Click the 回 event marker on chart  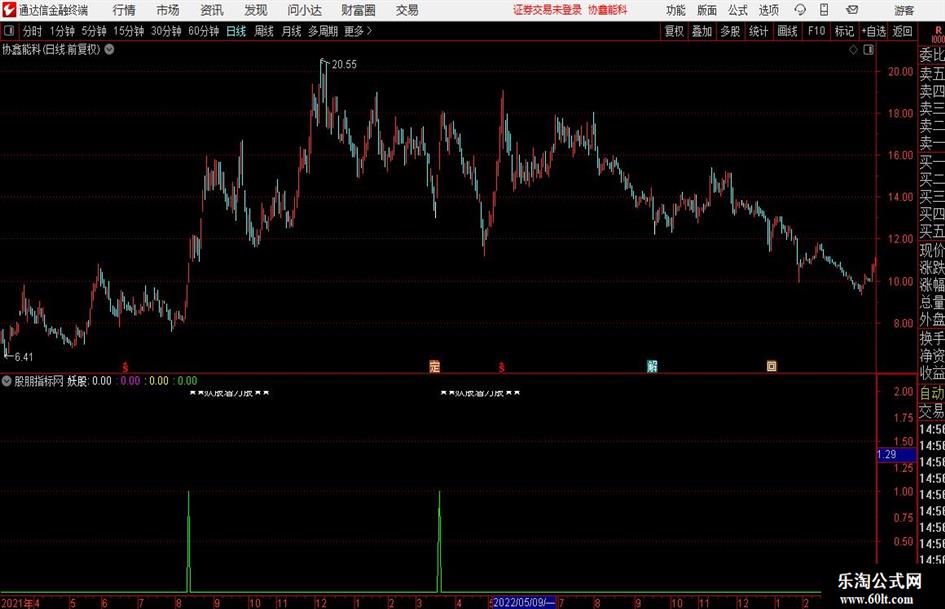tap(771, 366)
